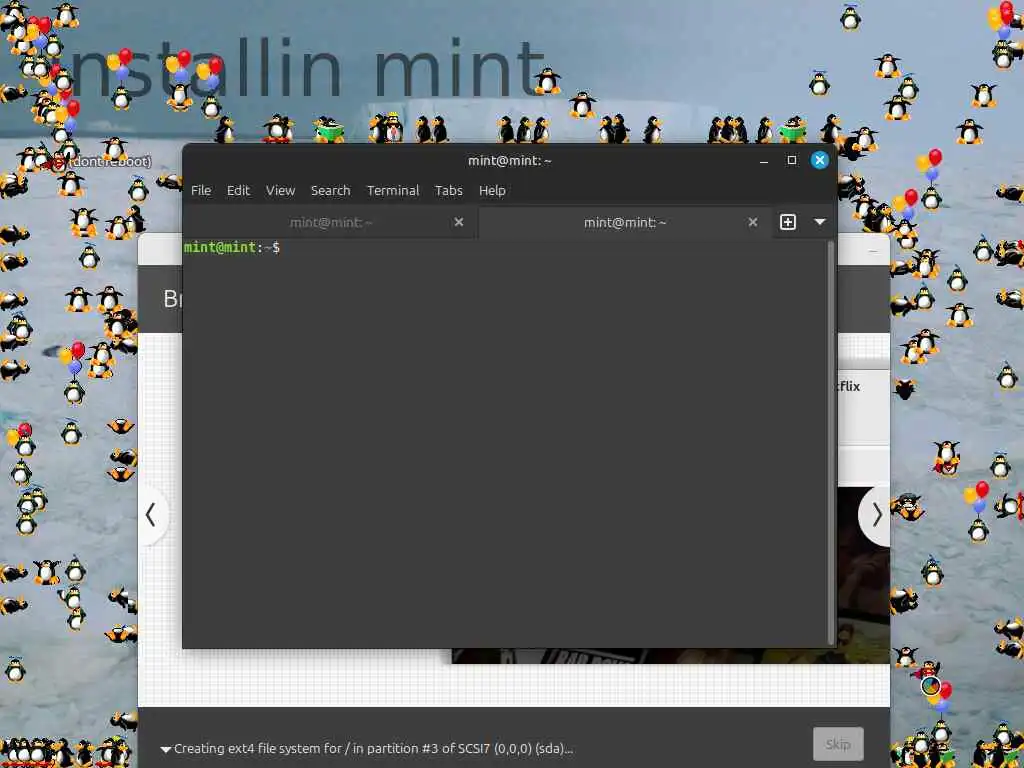The width and height of the screenshot is (1024, 768).
Task: Expand the installer progress details triangle
Action: [x=166, y=749]
